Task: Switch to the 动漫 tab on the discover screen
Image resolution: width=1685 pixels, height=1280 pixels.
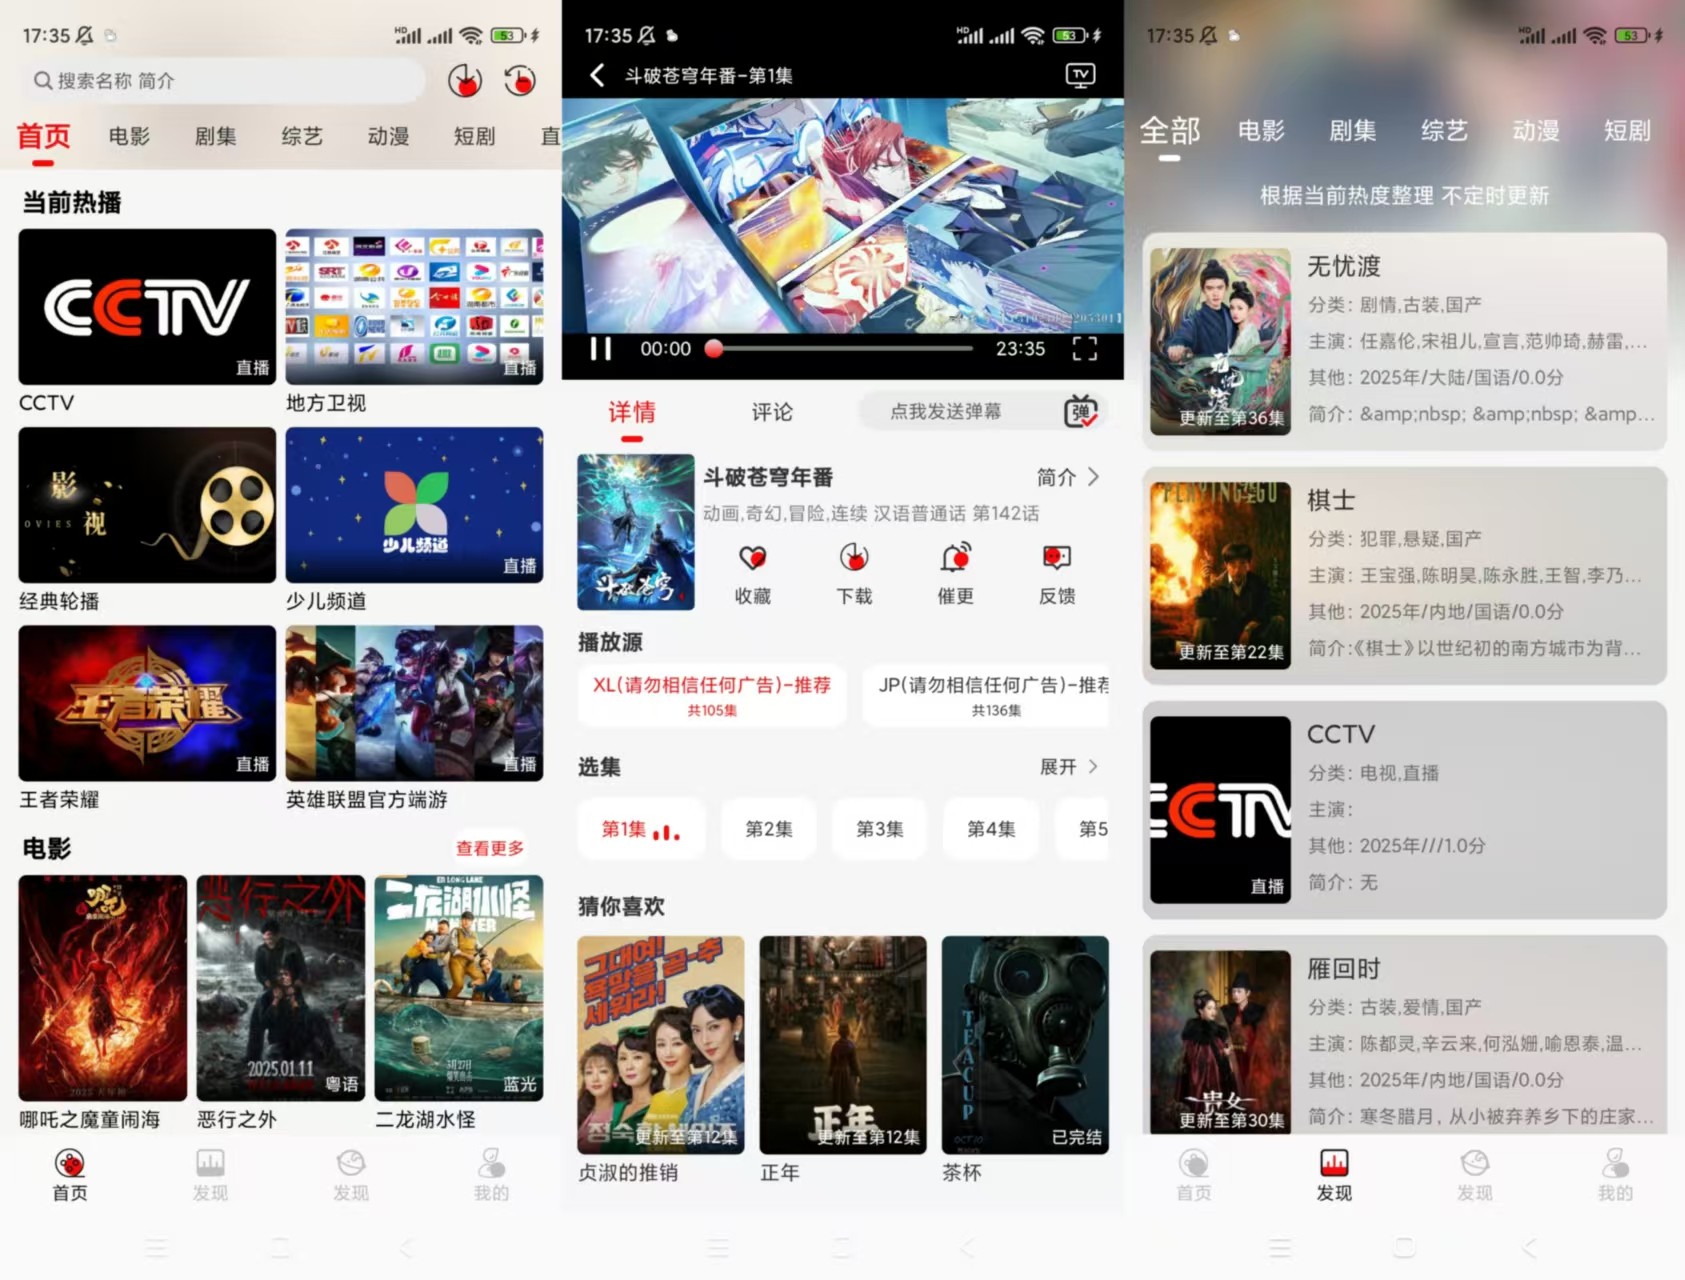Action: pyautogui.click(x=1536, y=131)
